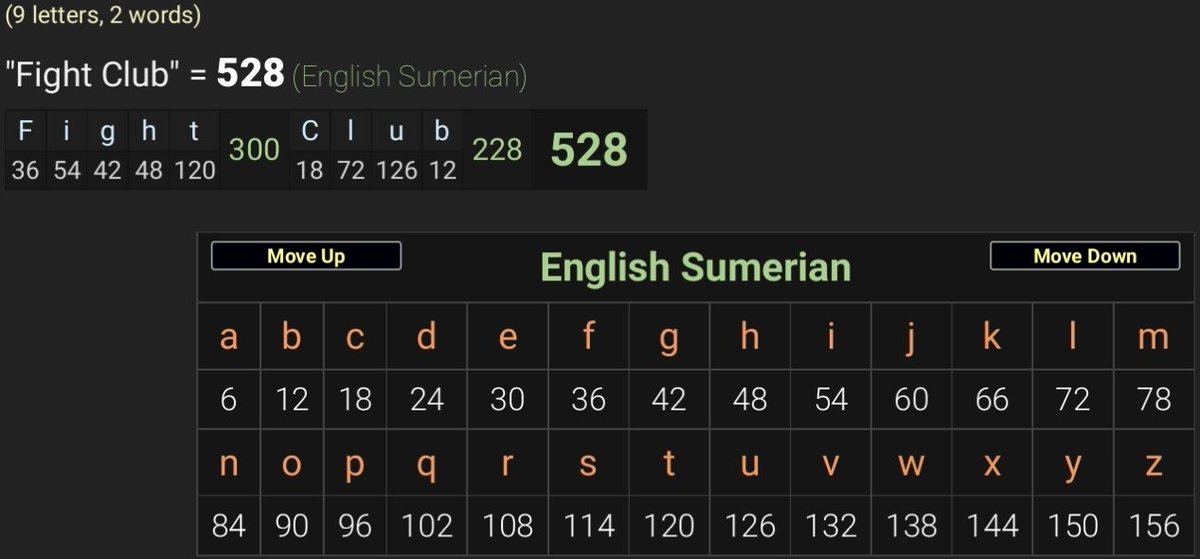Image resolution: width=1200 pixels, height=559 pixels.
Task: Click value 24 in cipher table
Action: pyautogui.click(x=426, y=399)
